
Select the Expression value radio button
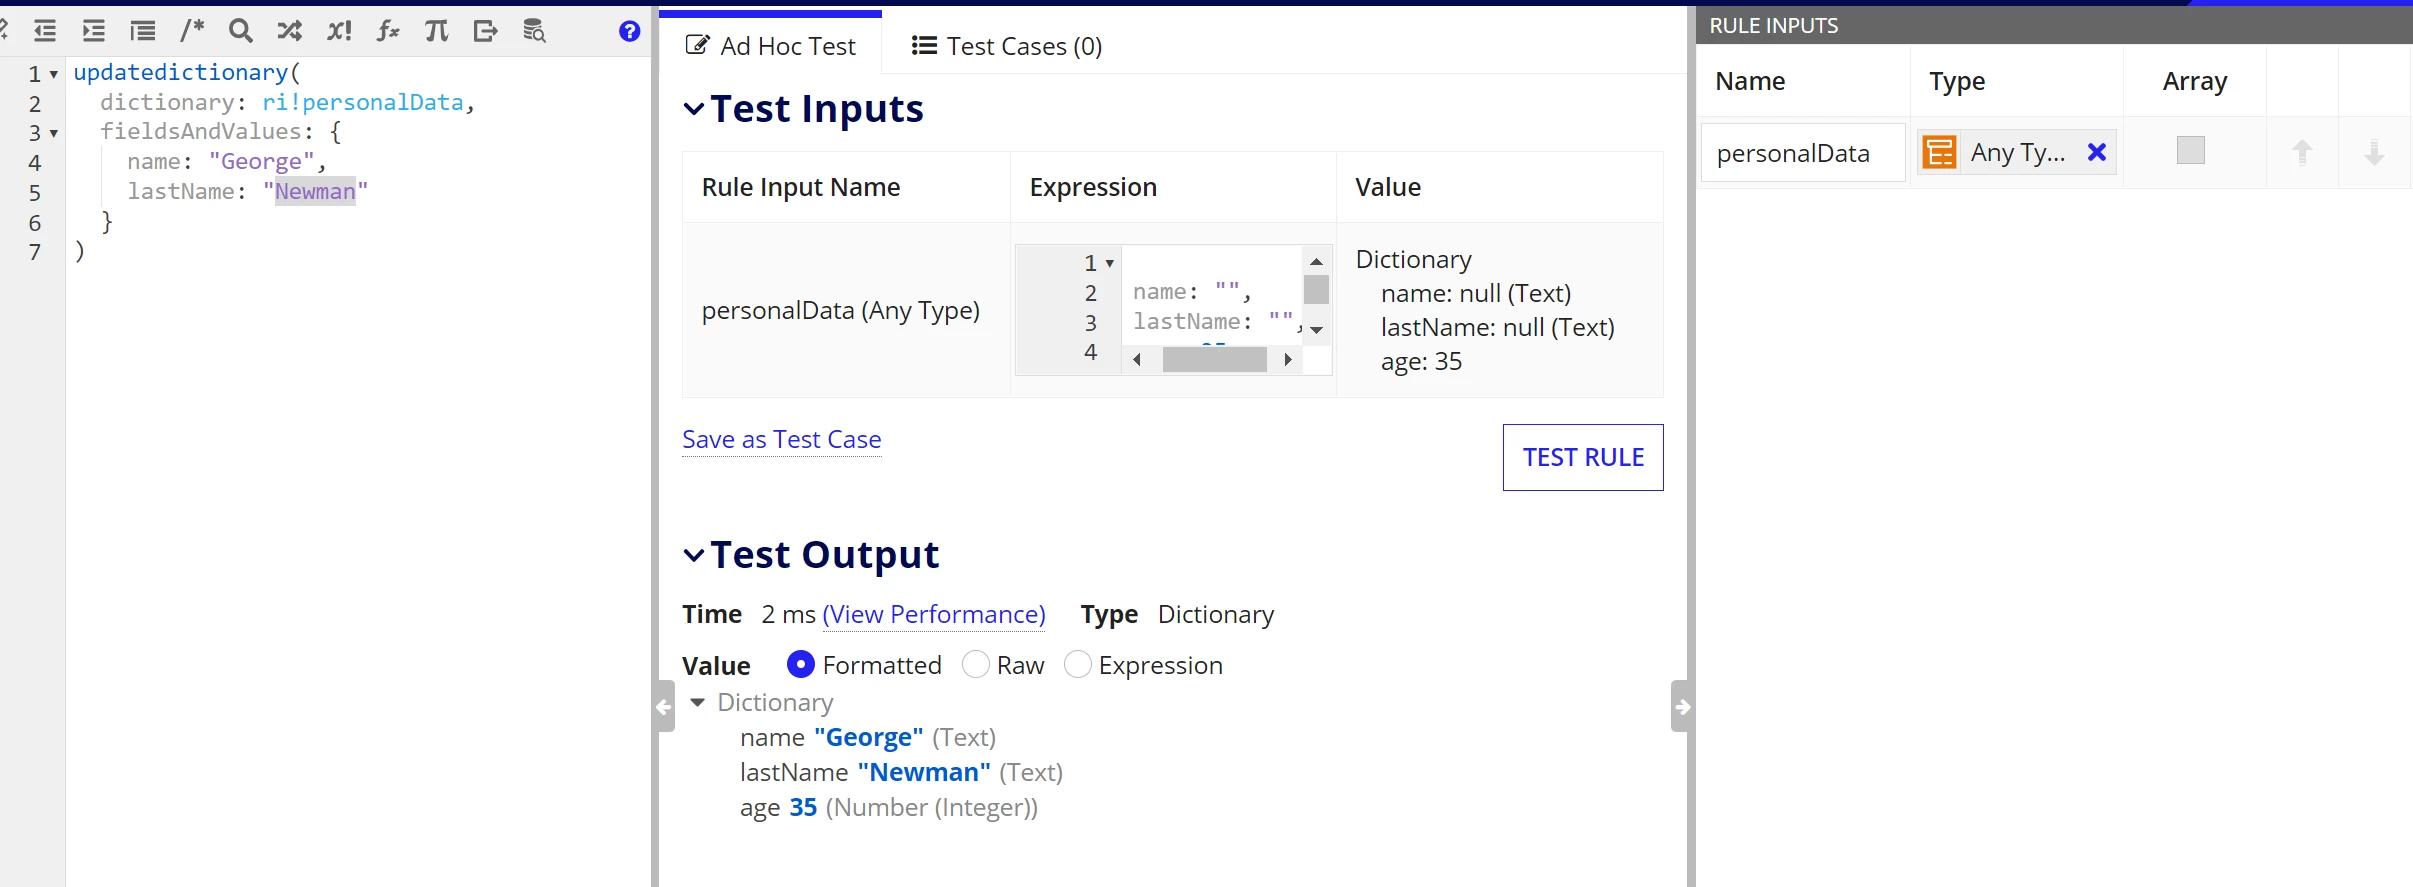(x=1077, y=664)
